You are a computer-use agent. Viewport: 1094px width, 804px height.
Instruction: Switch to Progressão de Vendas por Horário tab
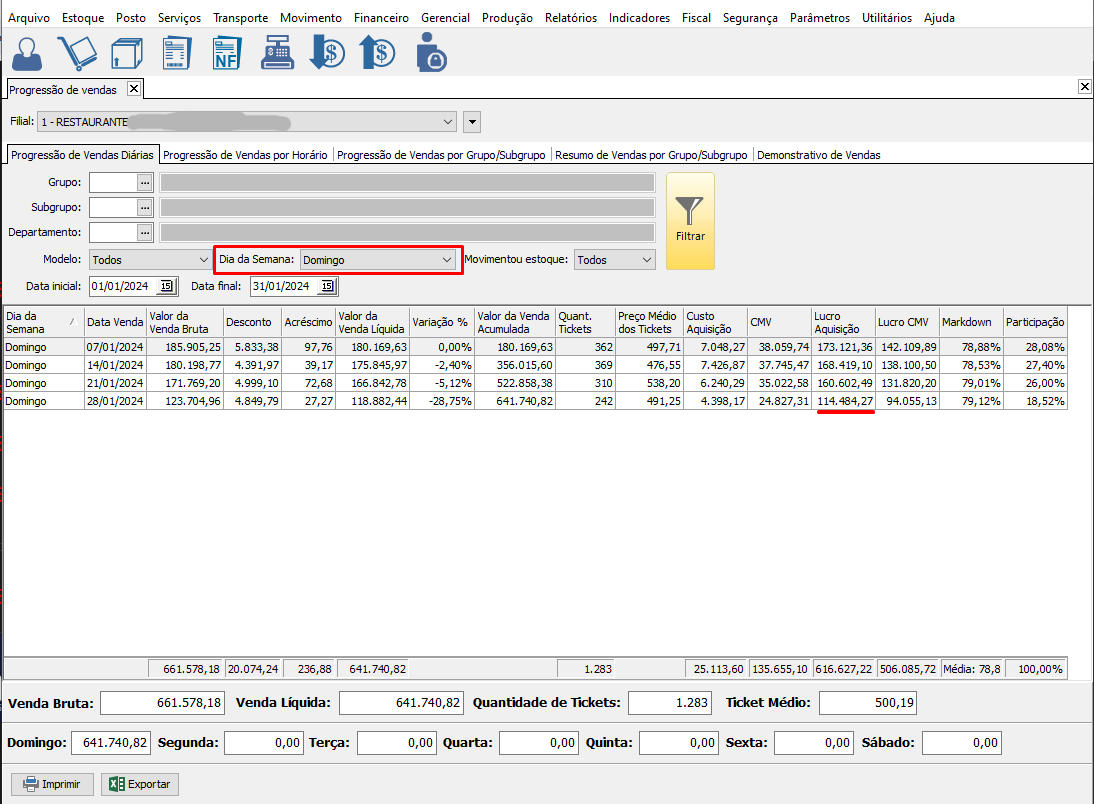click(x=245, y=155)
